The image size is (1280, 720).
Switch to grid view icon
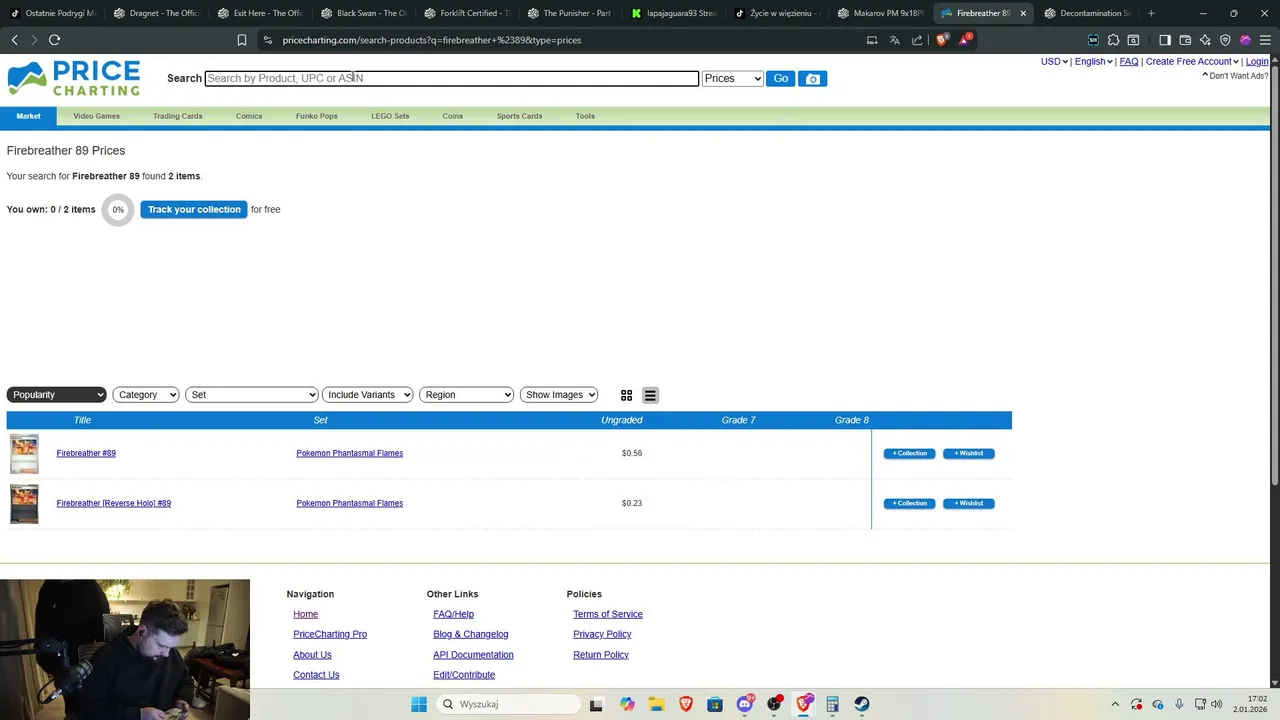coord(626,395)
